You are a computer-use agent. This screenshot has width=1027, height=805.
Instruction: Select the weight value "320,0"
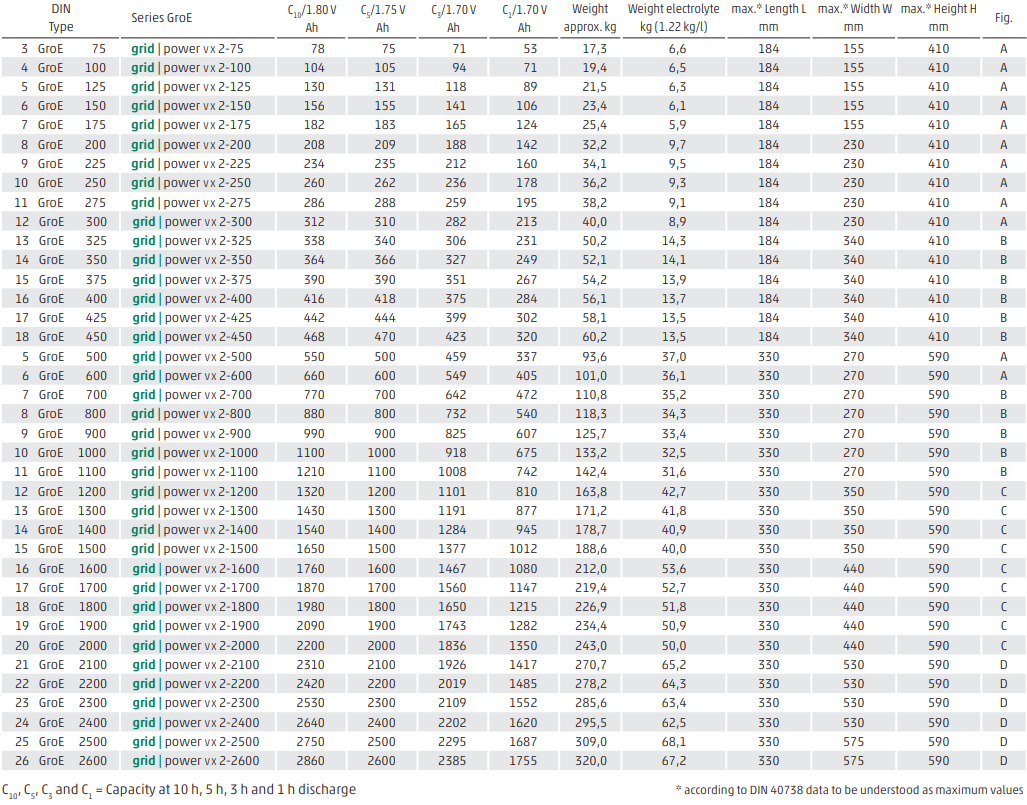click(591, 761)
